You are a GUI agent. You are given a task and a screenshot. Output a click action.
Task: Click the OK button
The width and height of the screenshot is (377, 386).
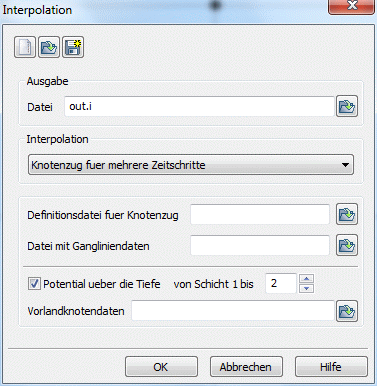[161, 367]
